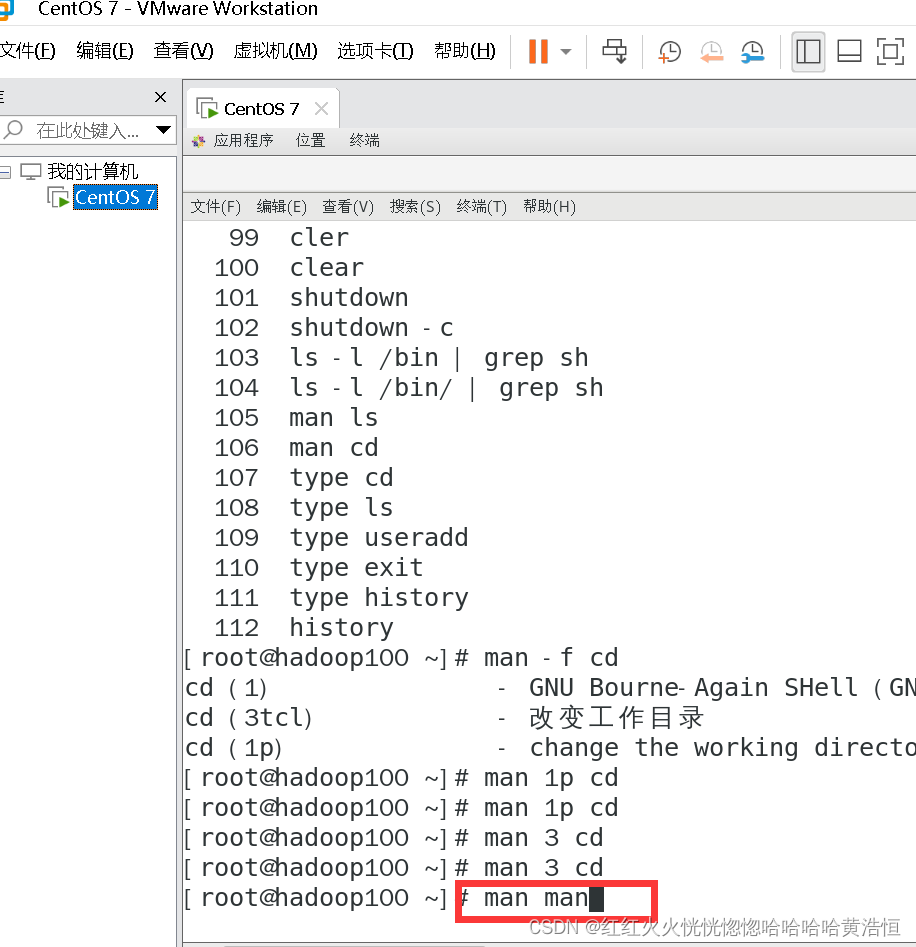The image size is (916, 947).
Task: Open the terminal 帮助(H) menu
Action: point(549,207)
